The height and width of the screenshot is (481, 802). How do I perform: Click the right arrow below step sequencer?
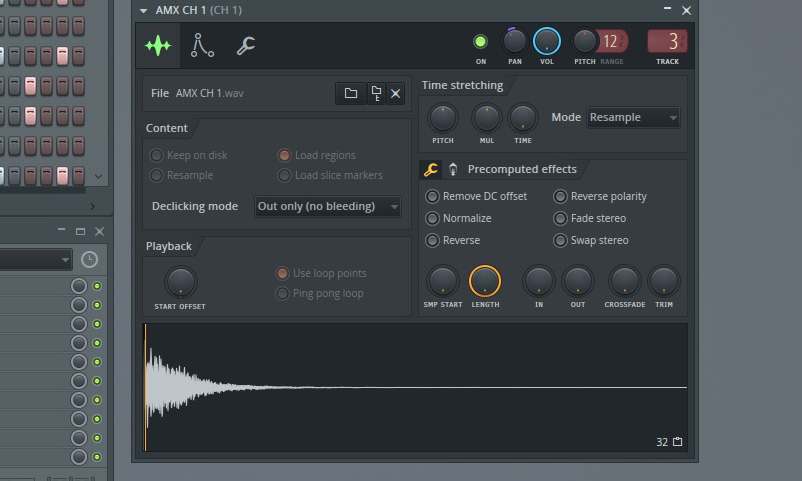click(93, 206)
